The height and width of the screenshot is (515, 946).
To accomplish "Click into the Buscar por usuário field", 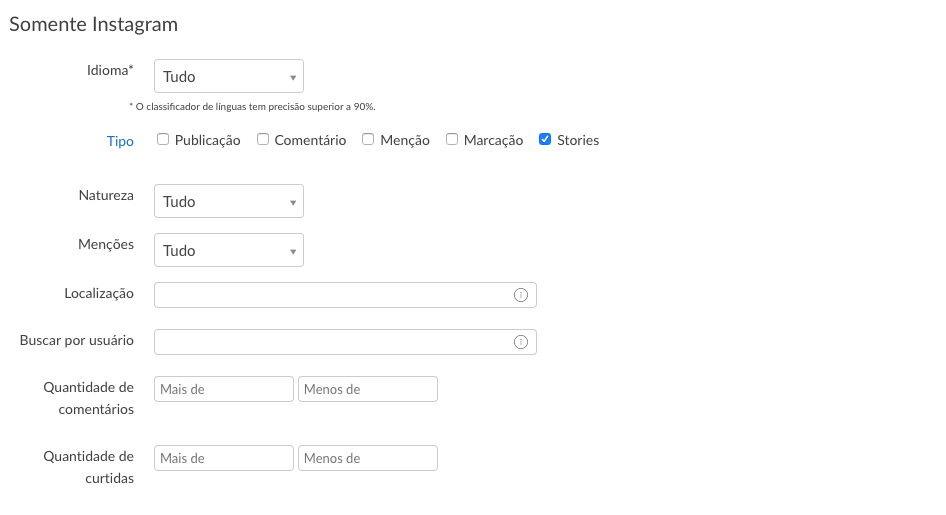I will point(330,342).
